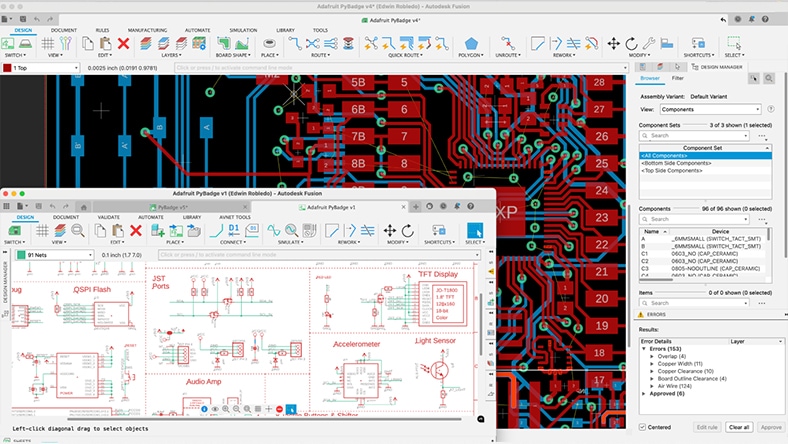Expand the Overlap (4) errors
Screen dimensions: 788x444
coord(652,356)
